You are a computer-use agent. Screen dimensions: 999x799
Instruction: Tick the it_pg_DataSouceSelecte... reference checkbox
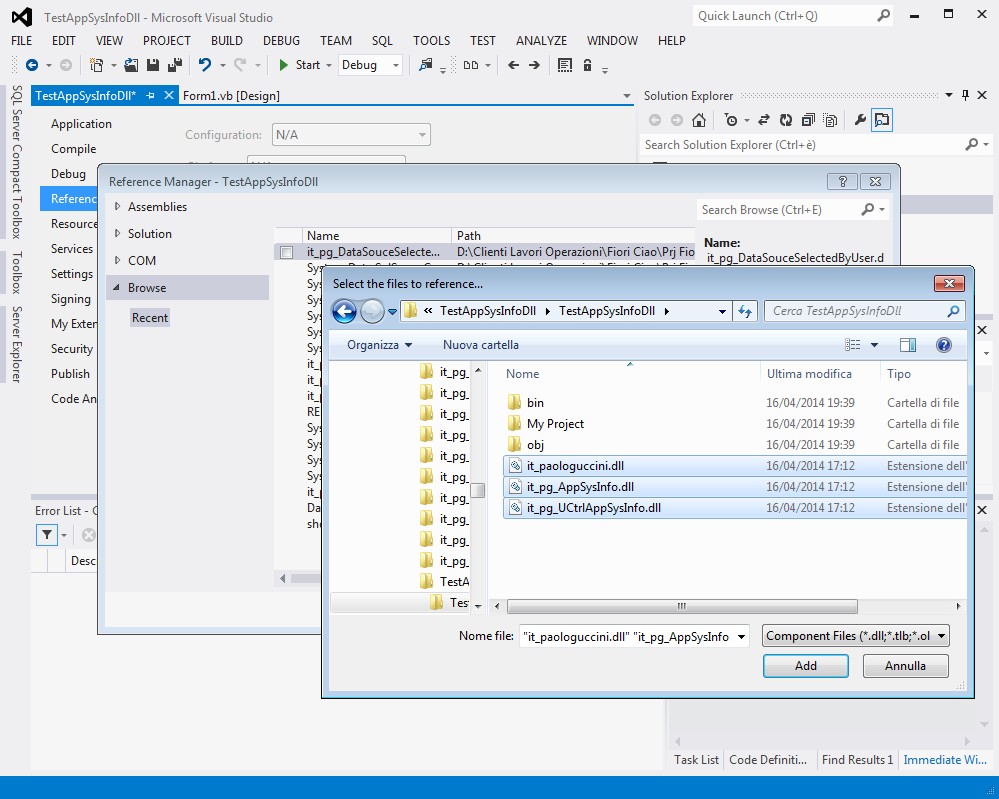tap(287, 252)
